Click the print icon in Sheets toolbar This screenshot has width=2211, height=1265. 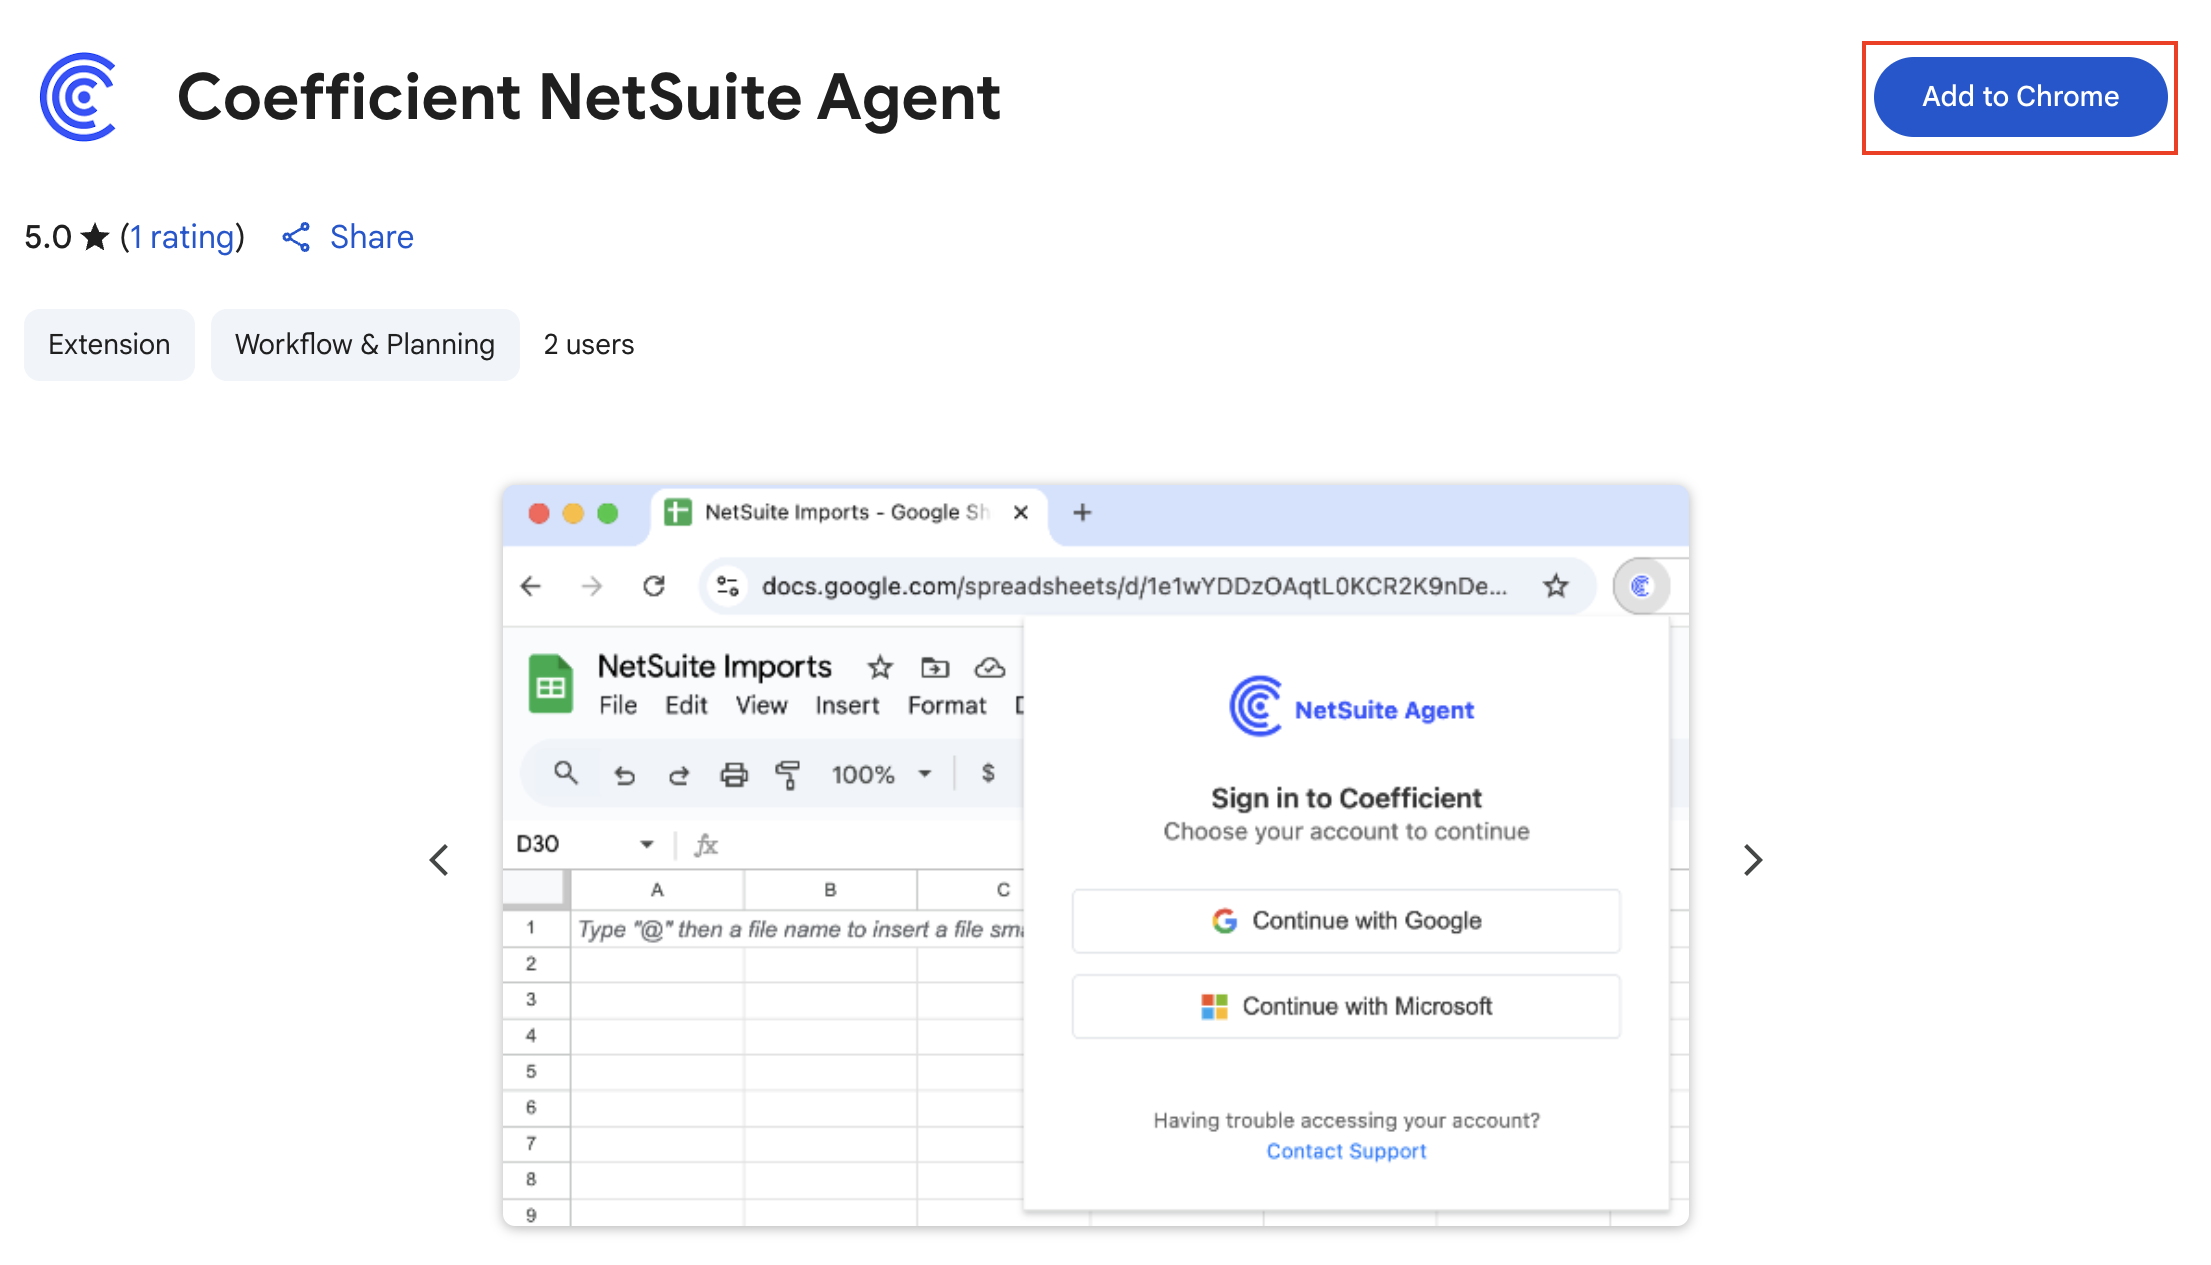coord(734,774)
